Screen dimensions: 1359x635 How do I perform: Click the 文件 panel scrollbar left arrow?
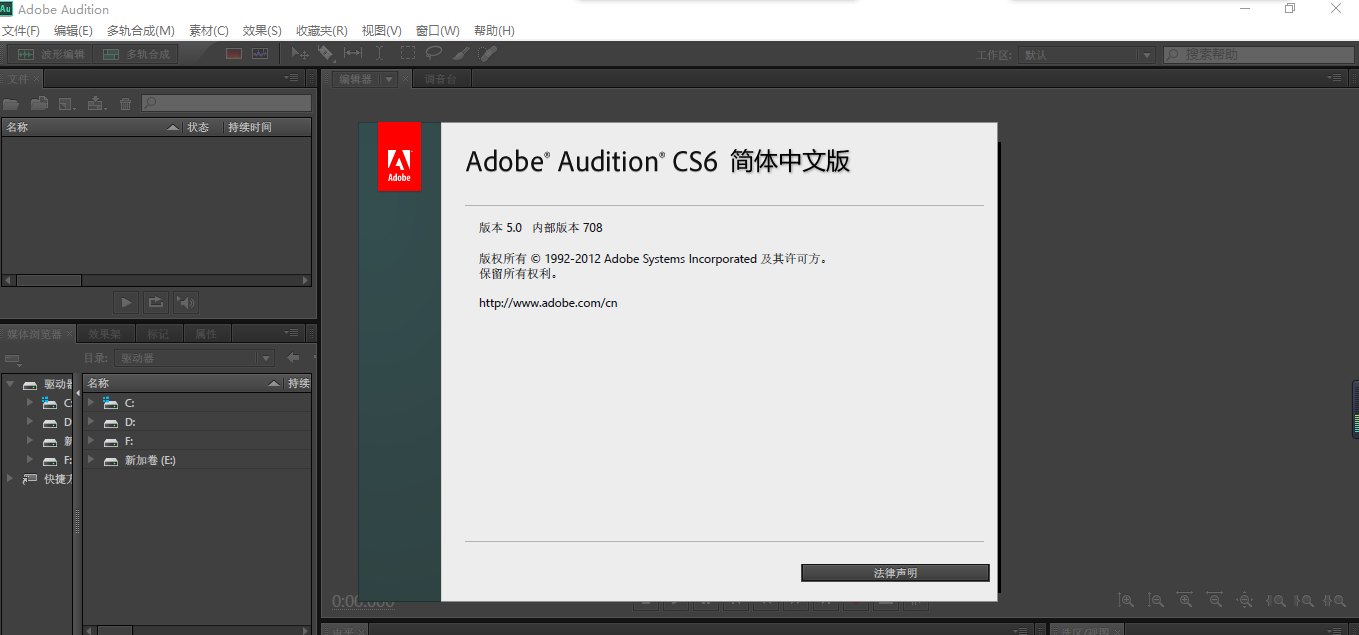pos(8,281)
